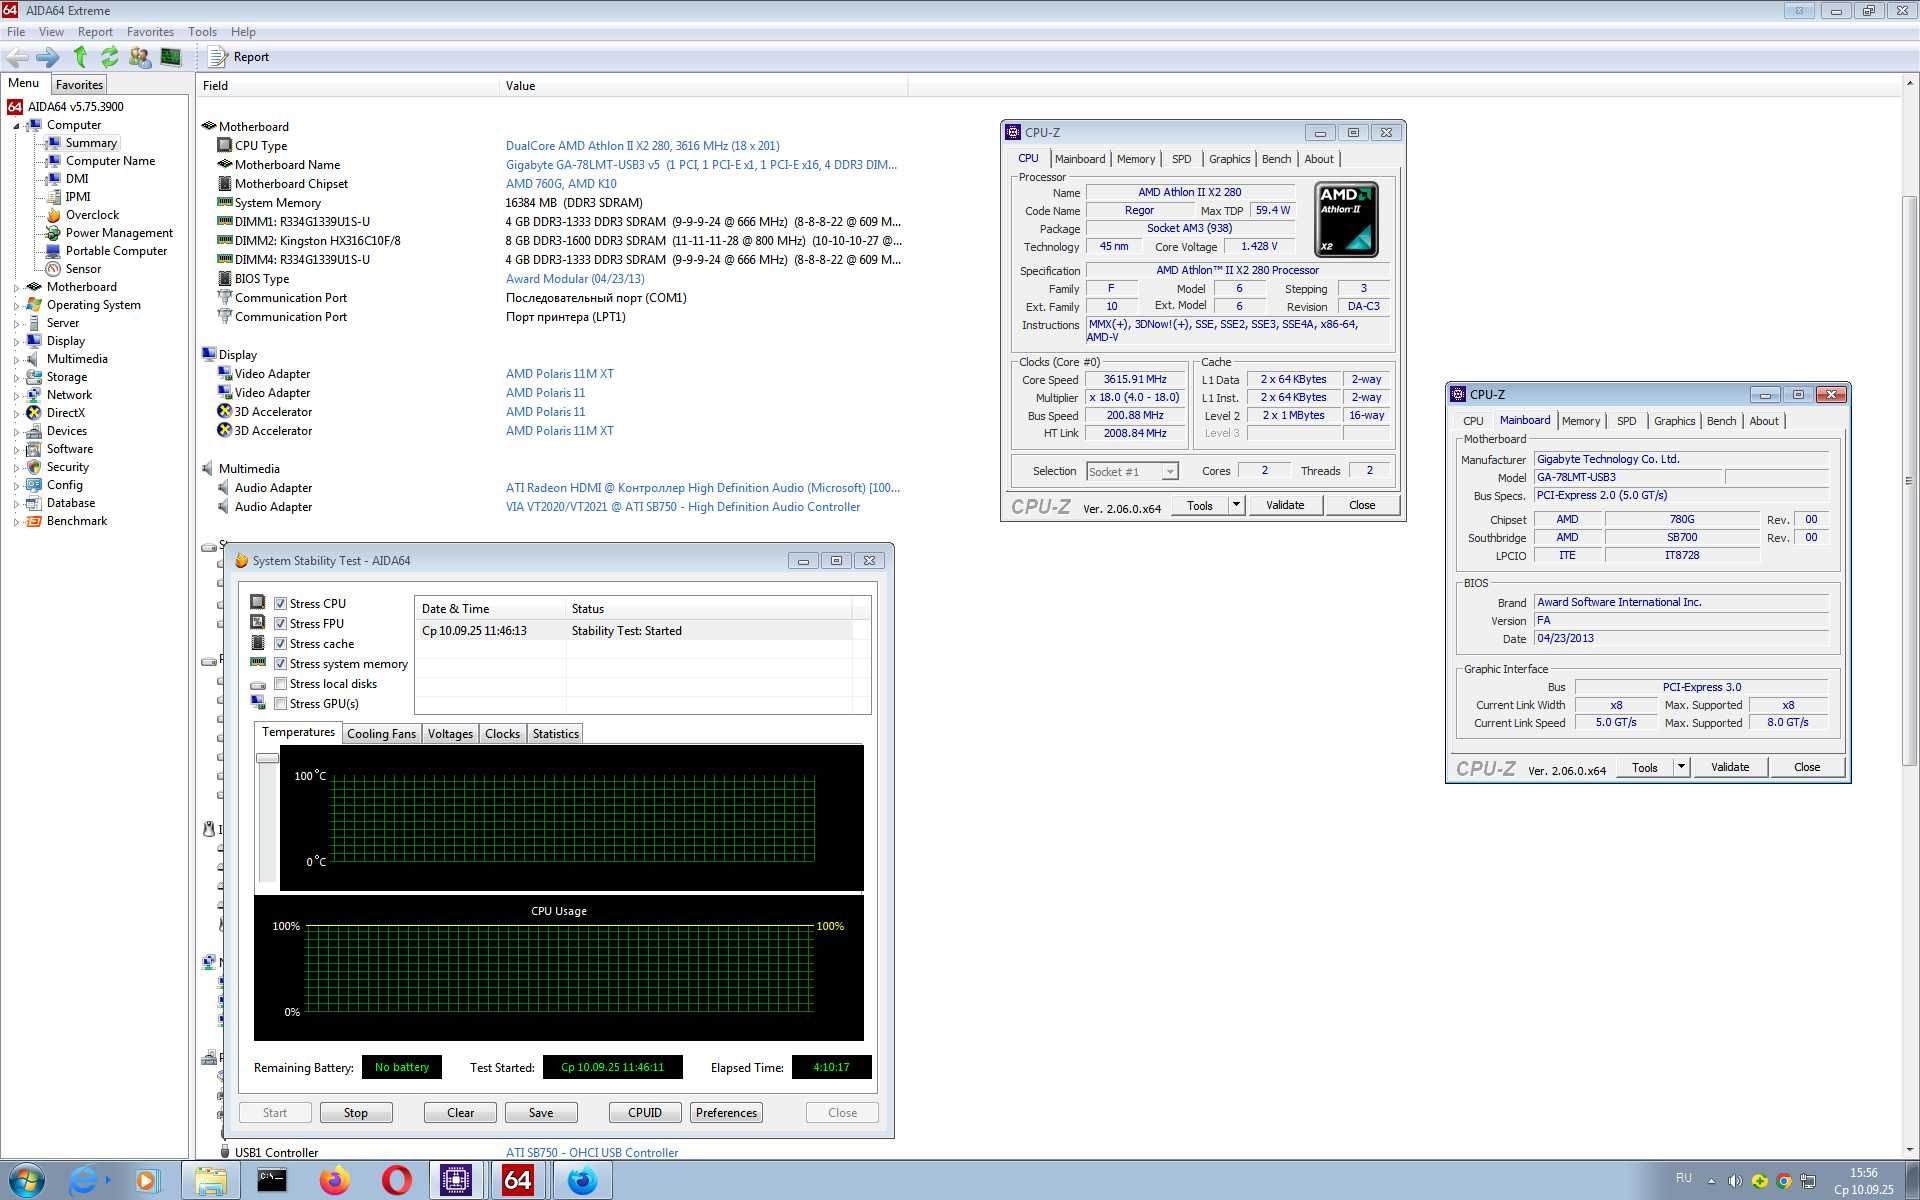Open Firefox from the taskbar
1920x1200 pixels.
[334, 1181]
